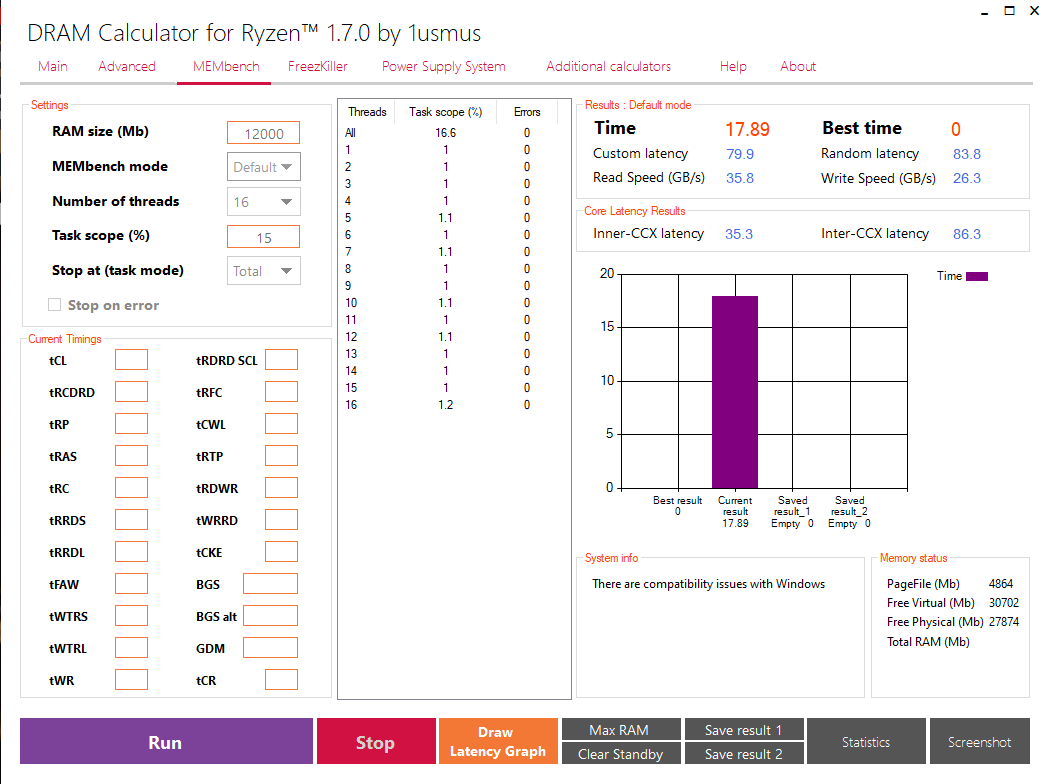Click the tFAW timing field
Image resolution: width=1048 pixels, height=784 pixels.
click(x=131, y=583)
